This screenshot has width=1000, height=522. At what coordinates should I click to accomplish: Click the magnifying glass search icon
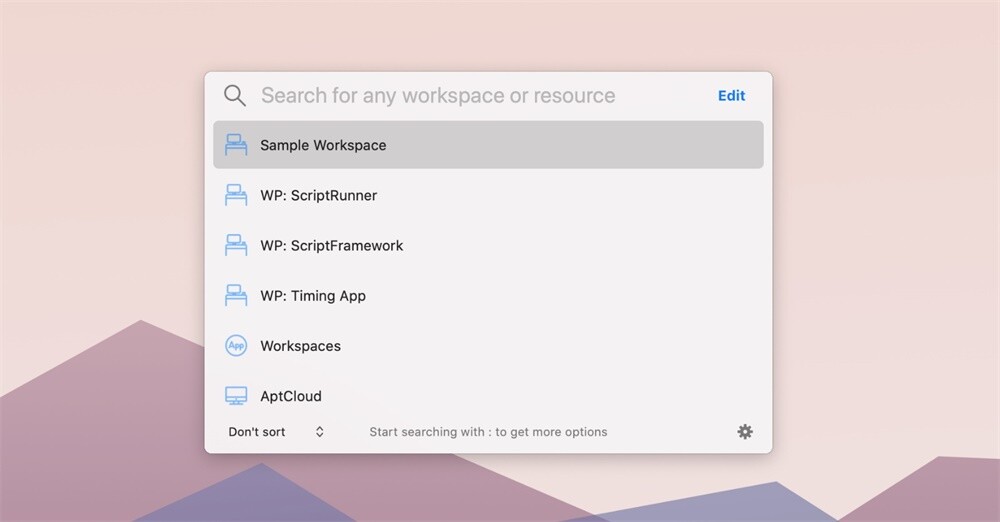click(x=235, y=96)
